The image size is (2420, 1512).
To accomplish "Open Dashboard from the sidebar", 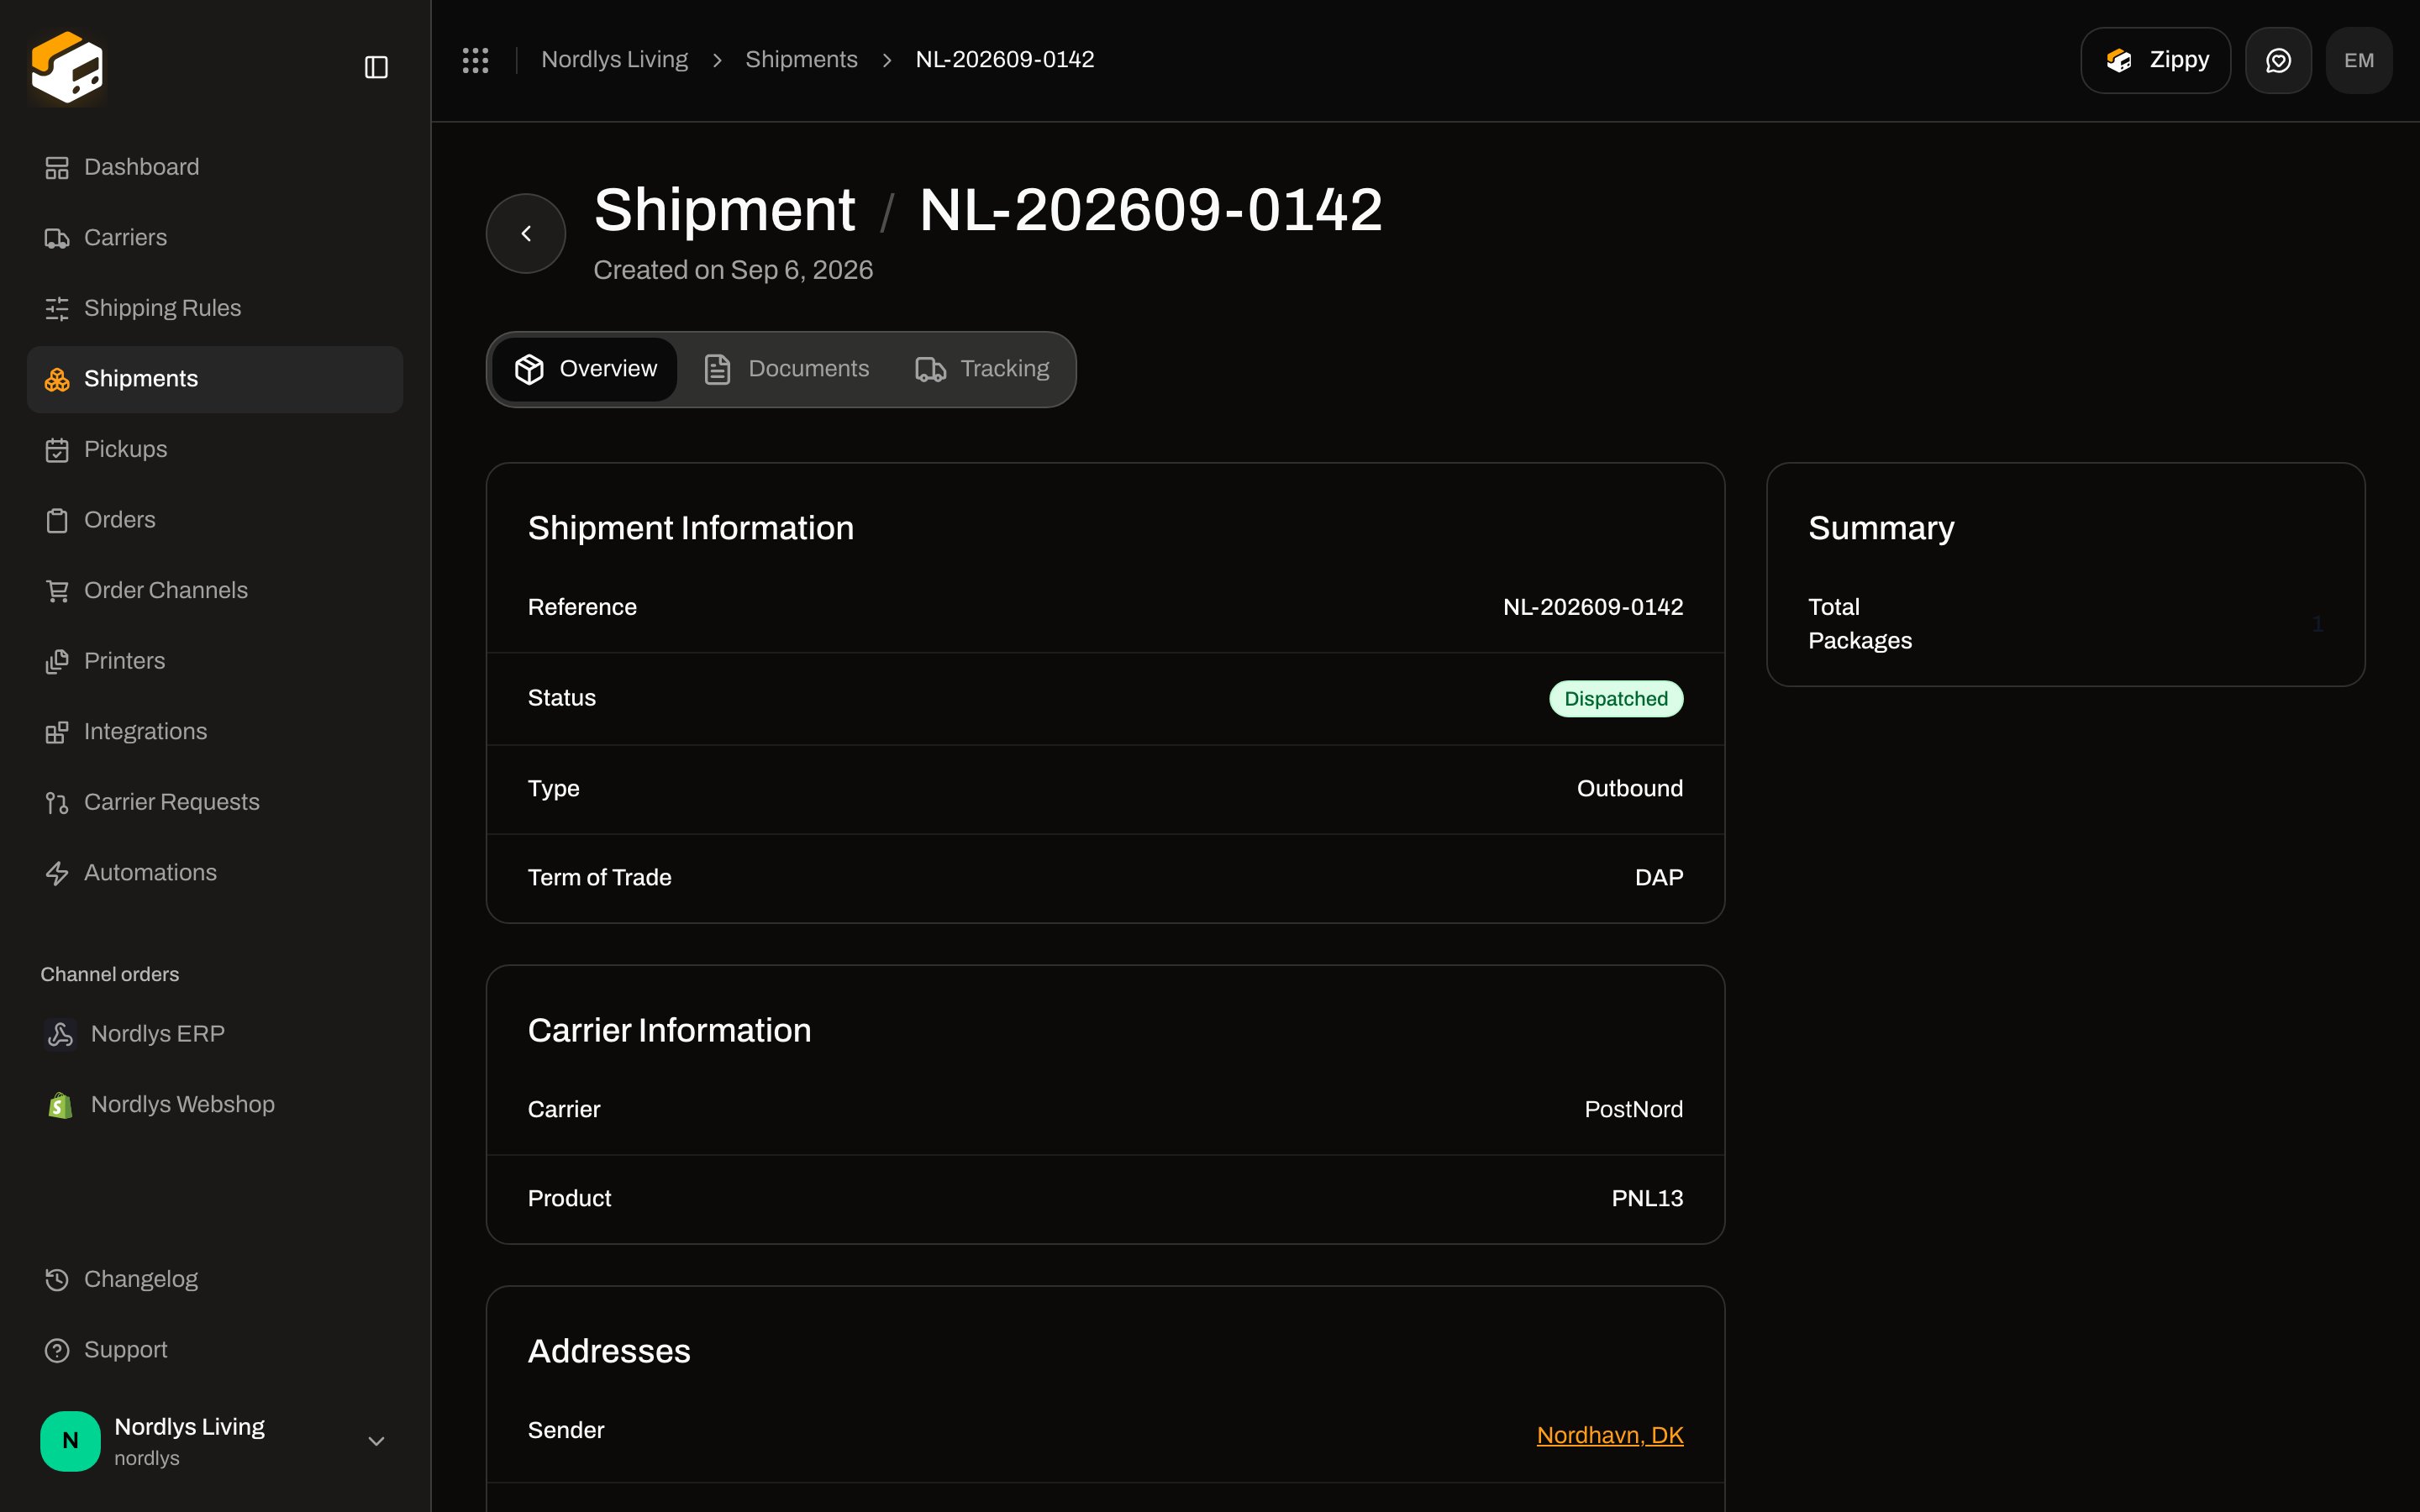I will [215, 167].
